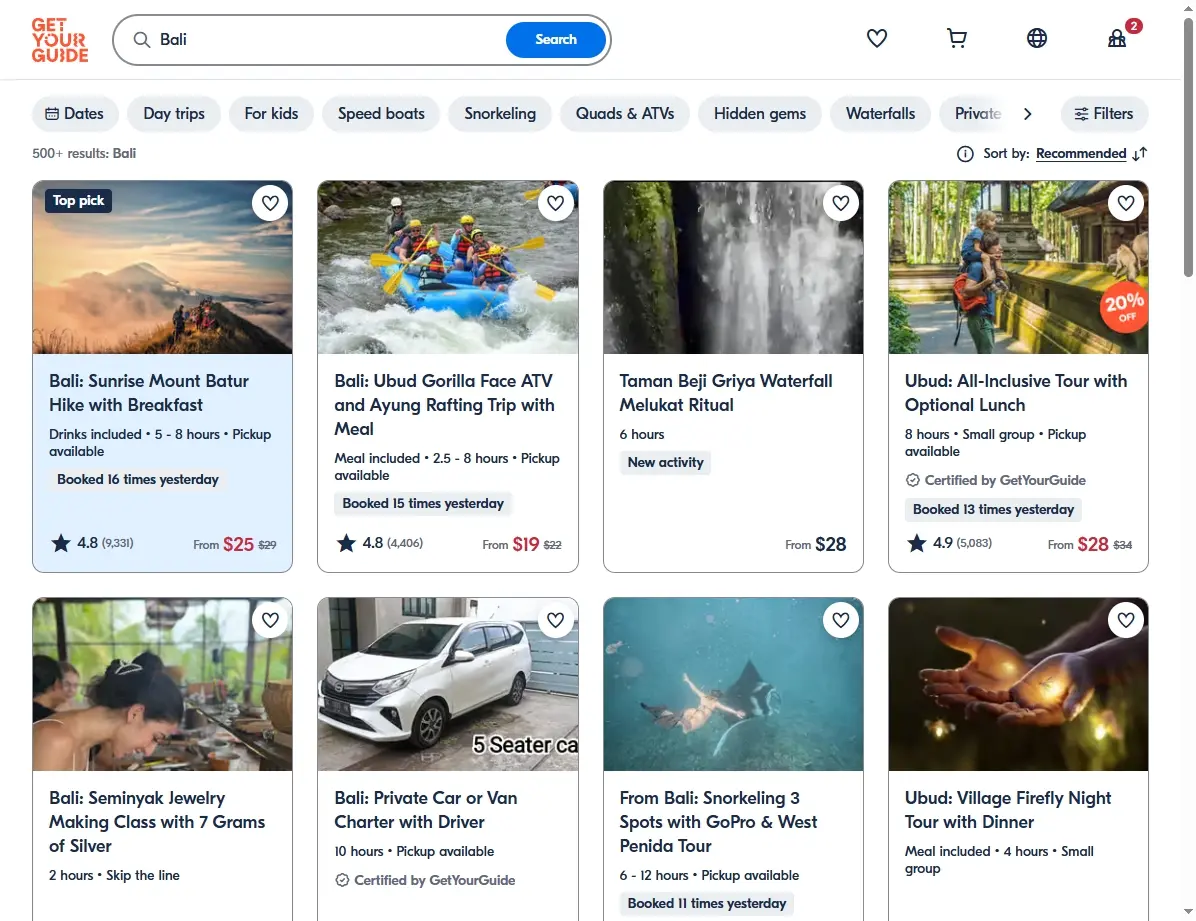Open Taman Beji Griya Waterfall Melukat Ritual
Image resolution: width=1196 pixels, height=921 pixels.
coord(725,393)
